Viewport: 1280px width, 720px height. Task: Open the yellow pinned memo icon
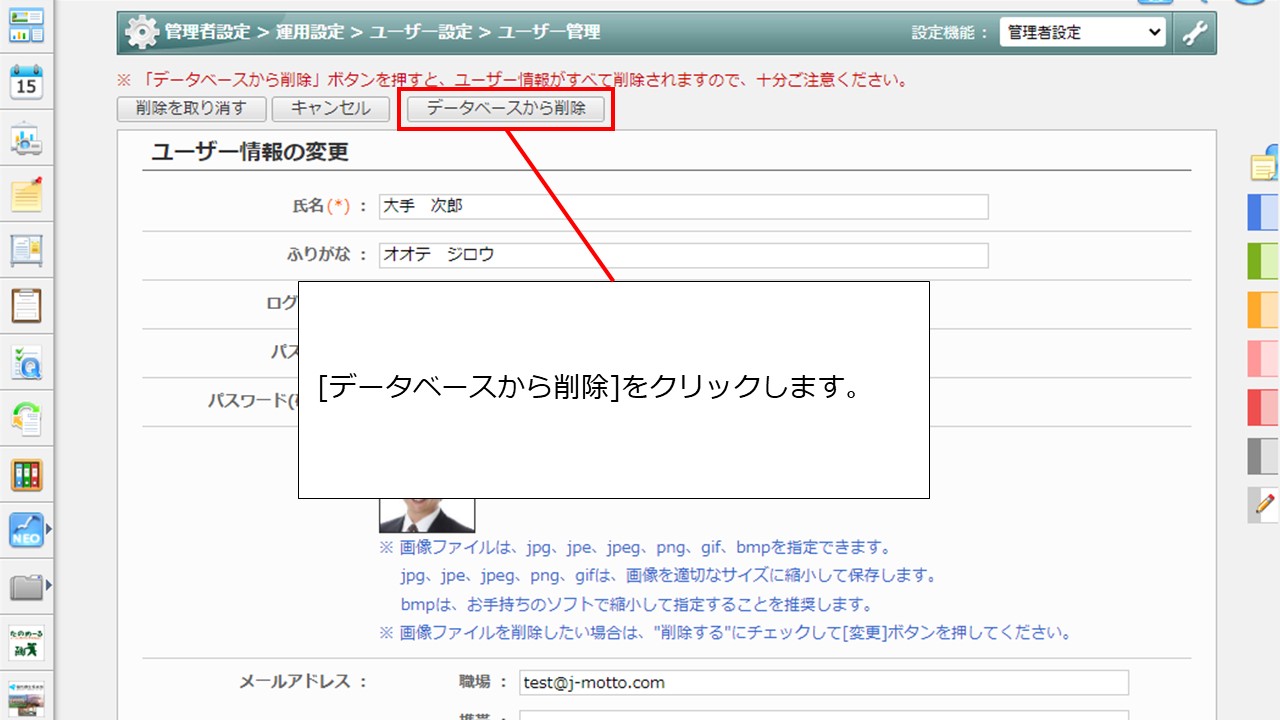[x=26, y=194]
